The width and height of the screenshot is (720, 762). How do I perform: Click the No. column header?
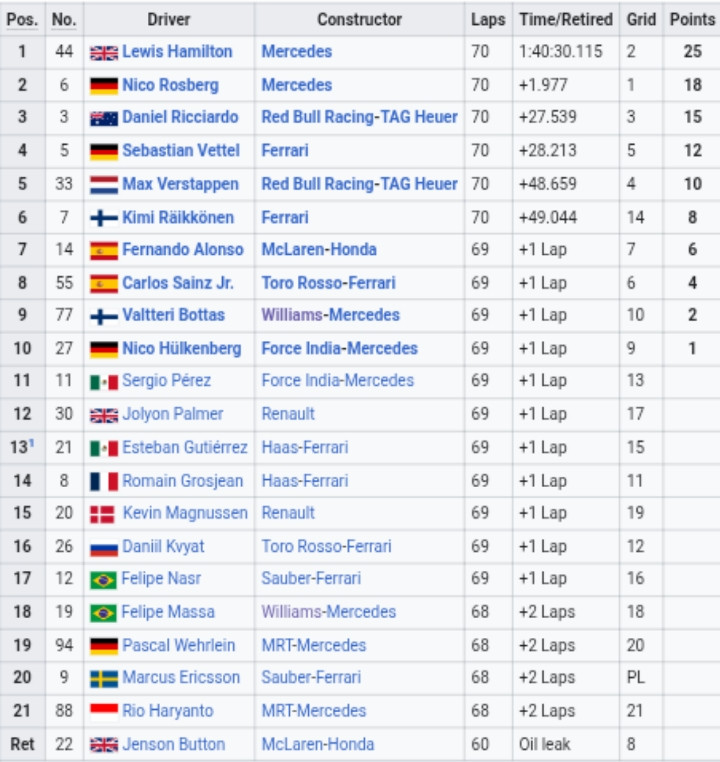point(64,19)
